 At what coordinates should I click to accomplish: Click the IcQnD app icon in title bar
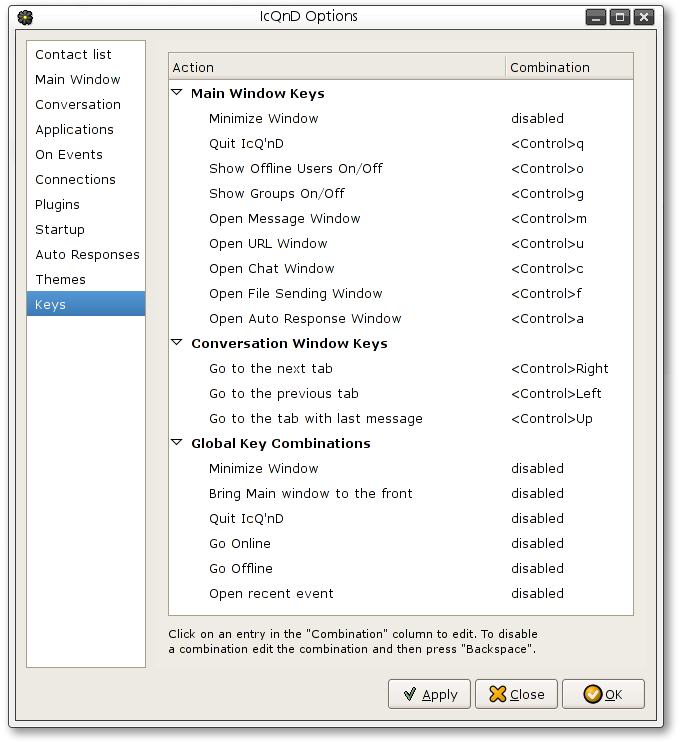pyautogui.click(x=26, y=17)
